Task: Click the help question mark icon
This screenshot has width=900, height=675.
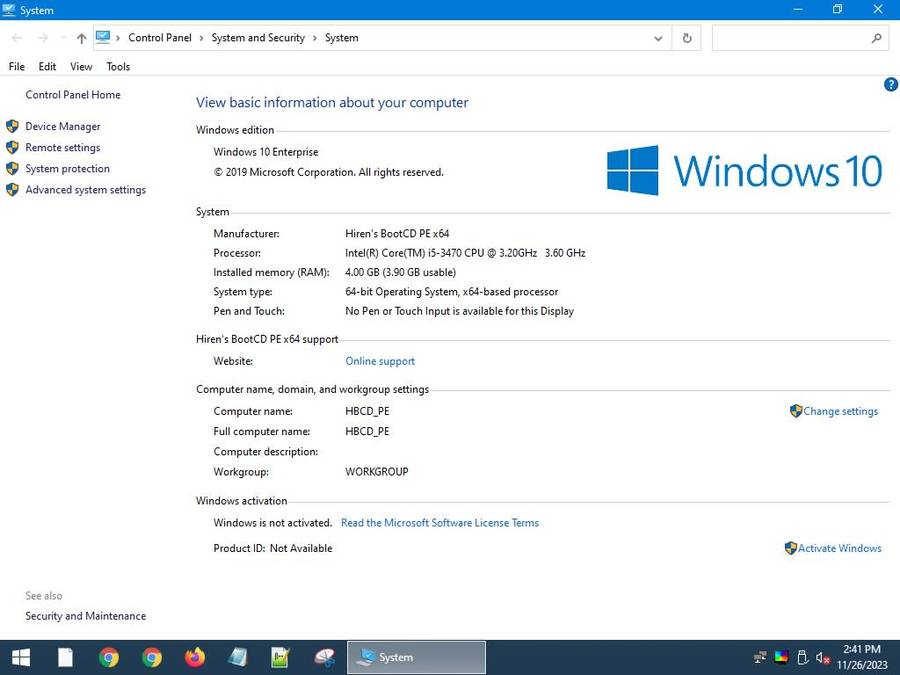Action: [890, 85]
